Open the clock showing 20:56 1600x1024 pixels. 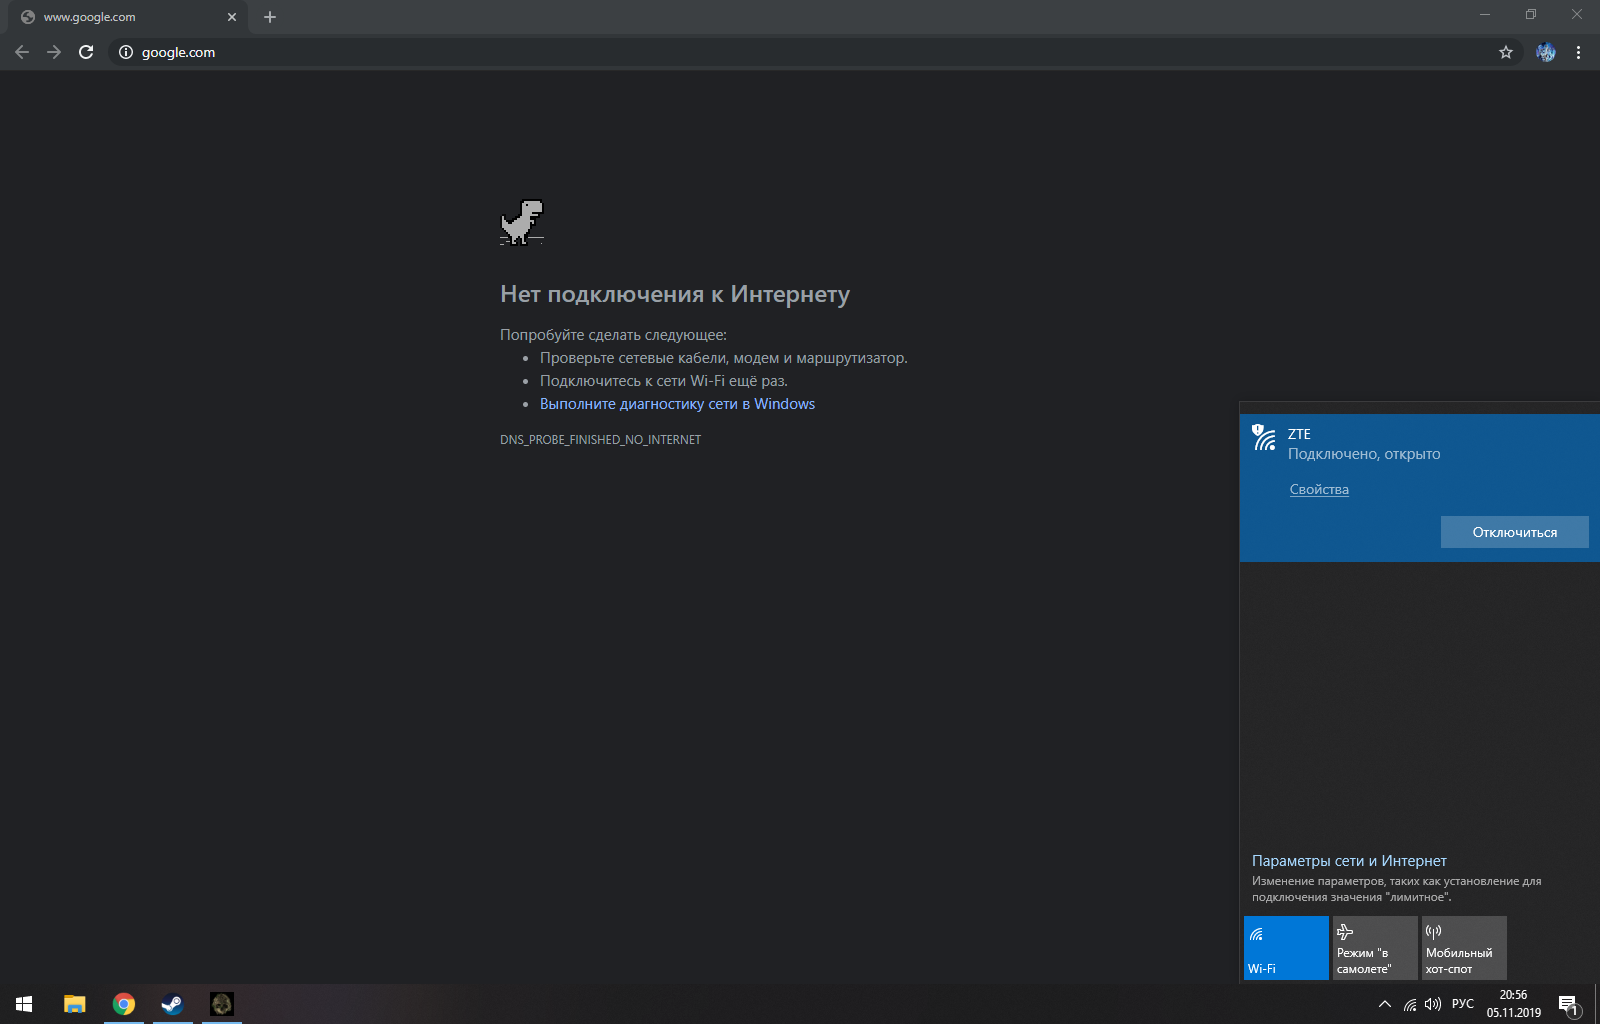pos(1514,1004)
